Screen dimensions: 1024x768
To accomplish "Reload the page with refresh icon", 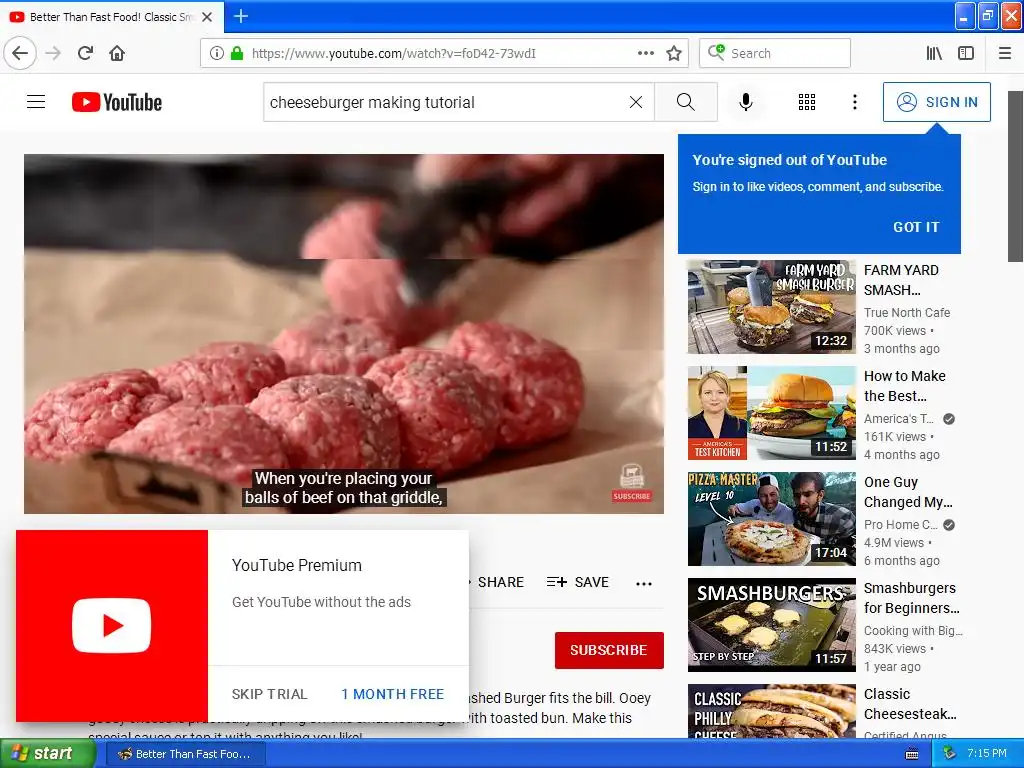I will click(85, 53).
